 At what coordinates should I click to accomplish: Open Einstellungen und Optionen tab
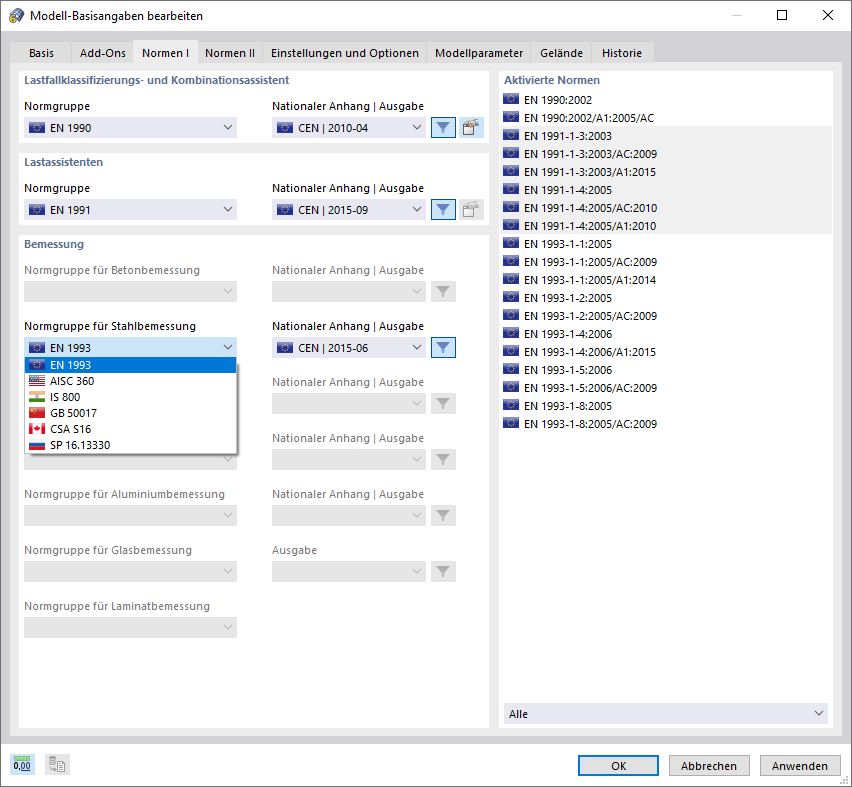(x=345, y=53)
